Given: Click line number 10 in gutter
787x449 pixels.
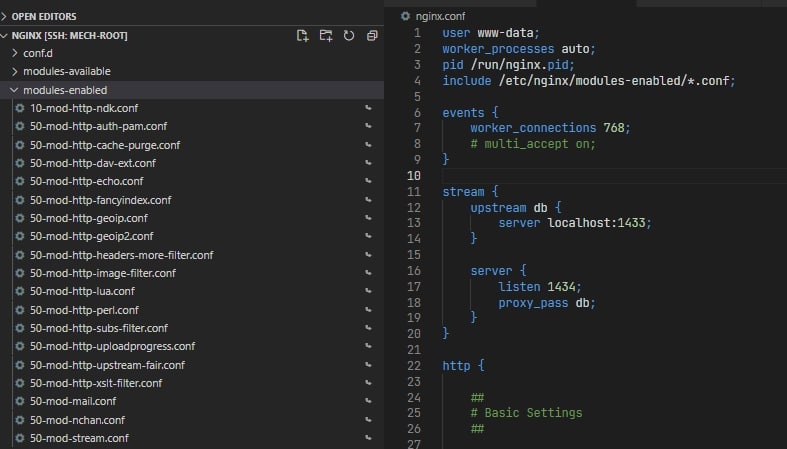Looking at the screenshot, I should [x=414, y=176].
